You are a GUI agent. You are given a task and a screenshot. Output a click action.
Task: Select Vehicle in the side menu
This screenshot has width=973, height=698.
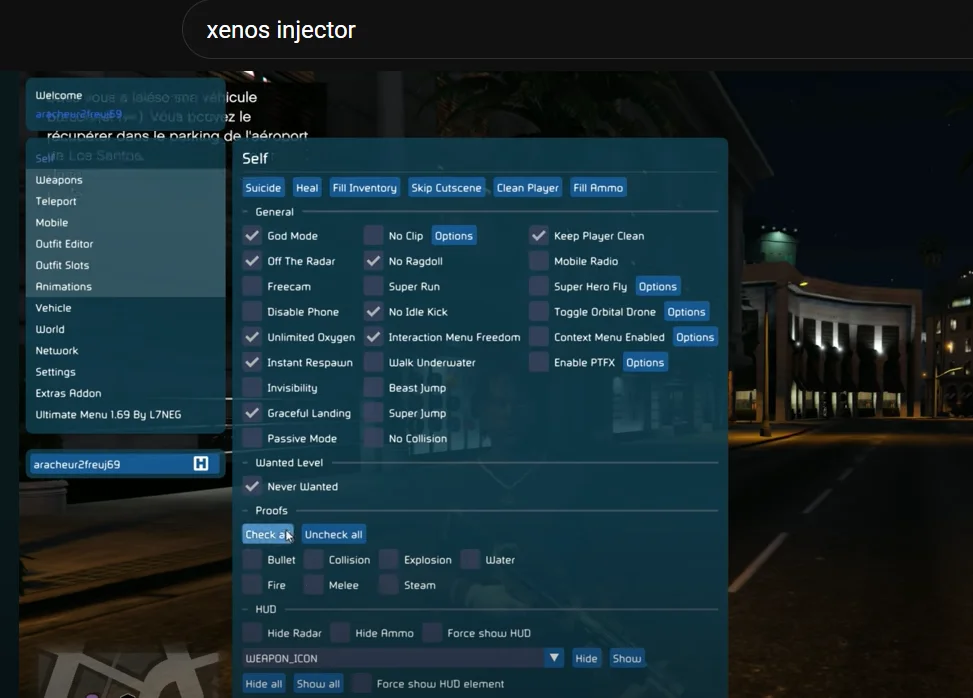coord(53,308)
